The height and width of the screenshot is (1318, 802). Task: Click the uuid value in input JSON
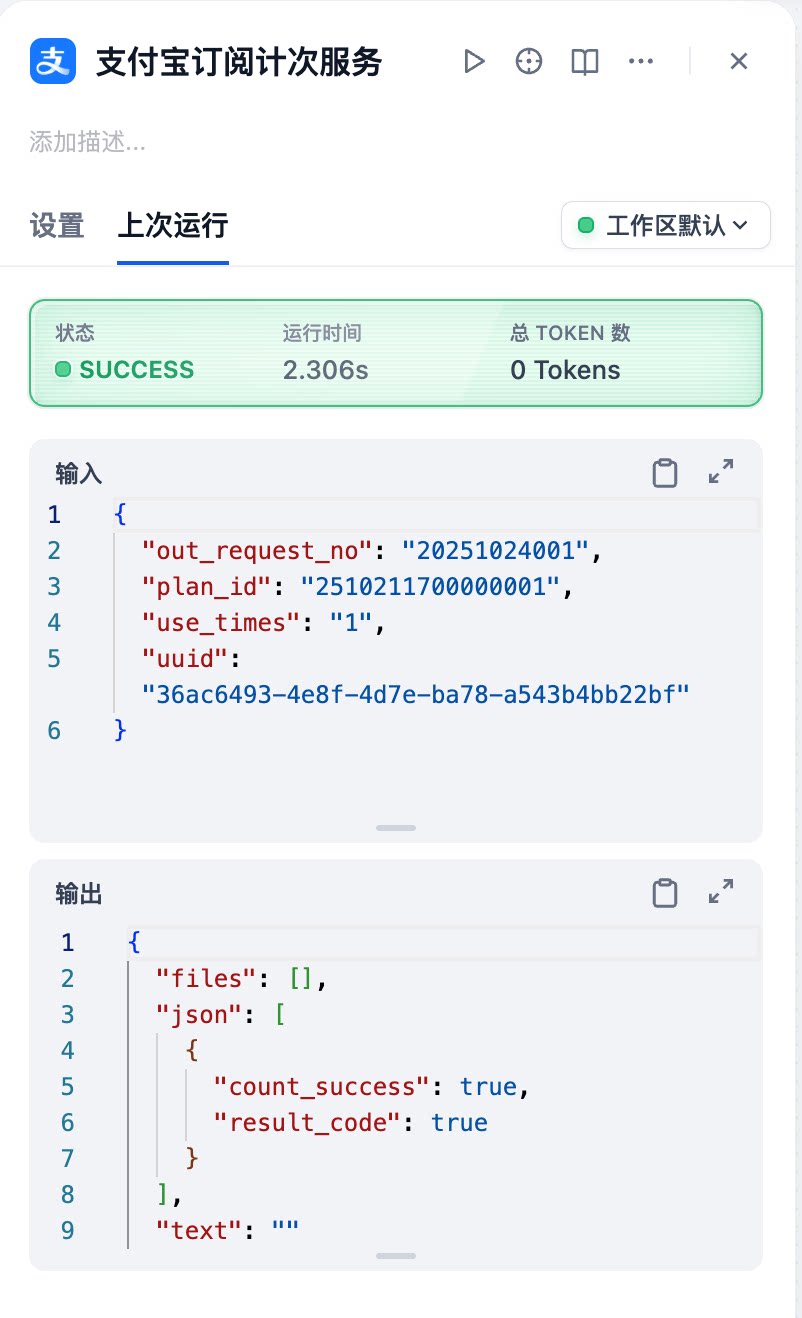pos(417,694)
